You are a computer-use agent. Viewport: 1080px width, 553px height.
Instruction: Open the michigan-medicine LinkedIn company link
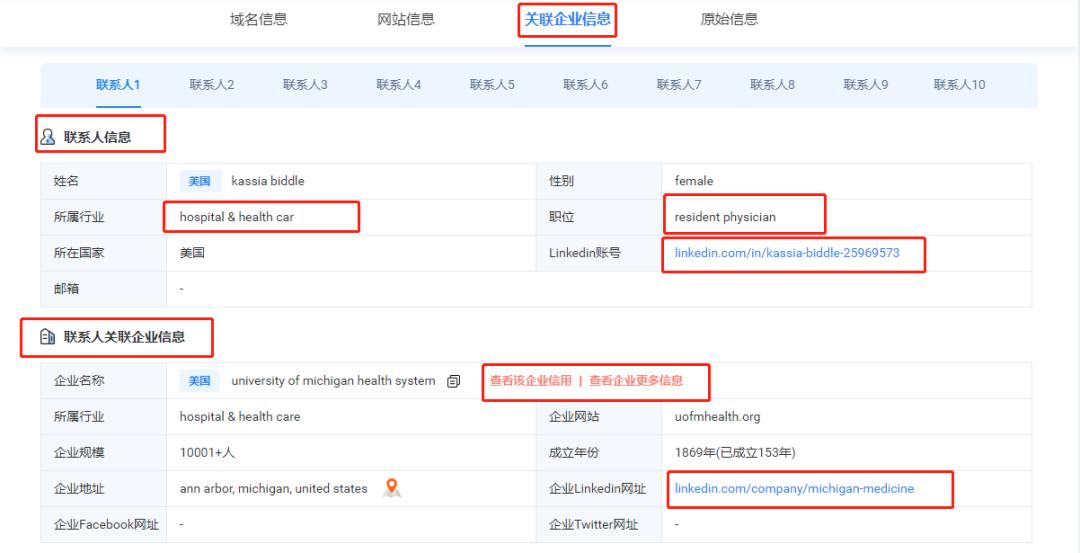(794, 488)
